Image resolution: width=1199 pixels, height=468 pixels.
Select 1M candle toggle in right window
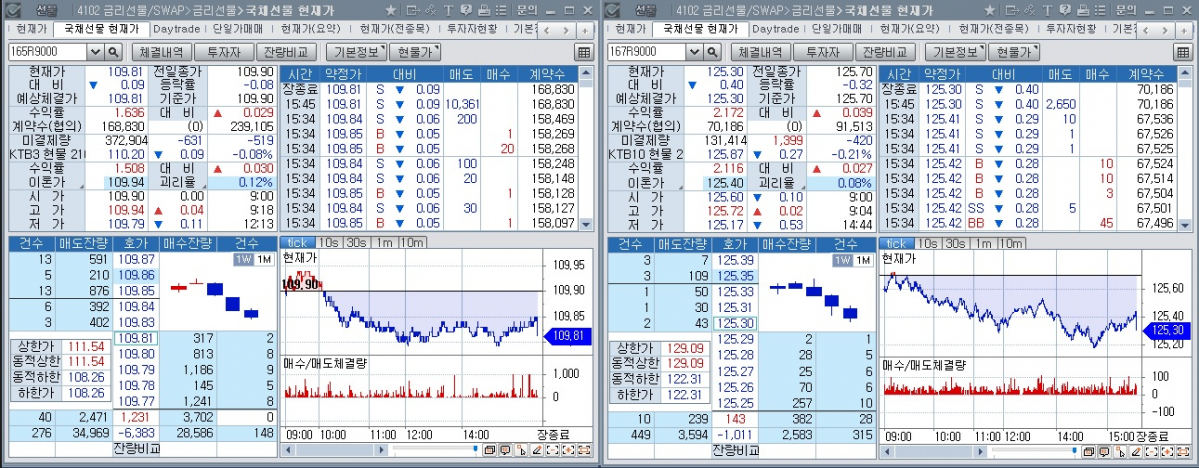(x=863, y=260)
